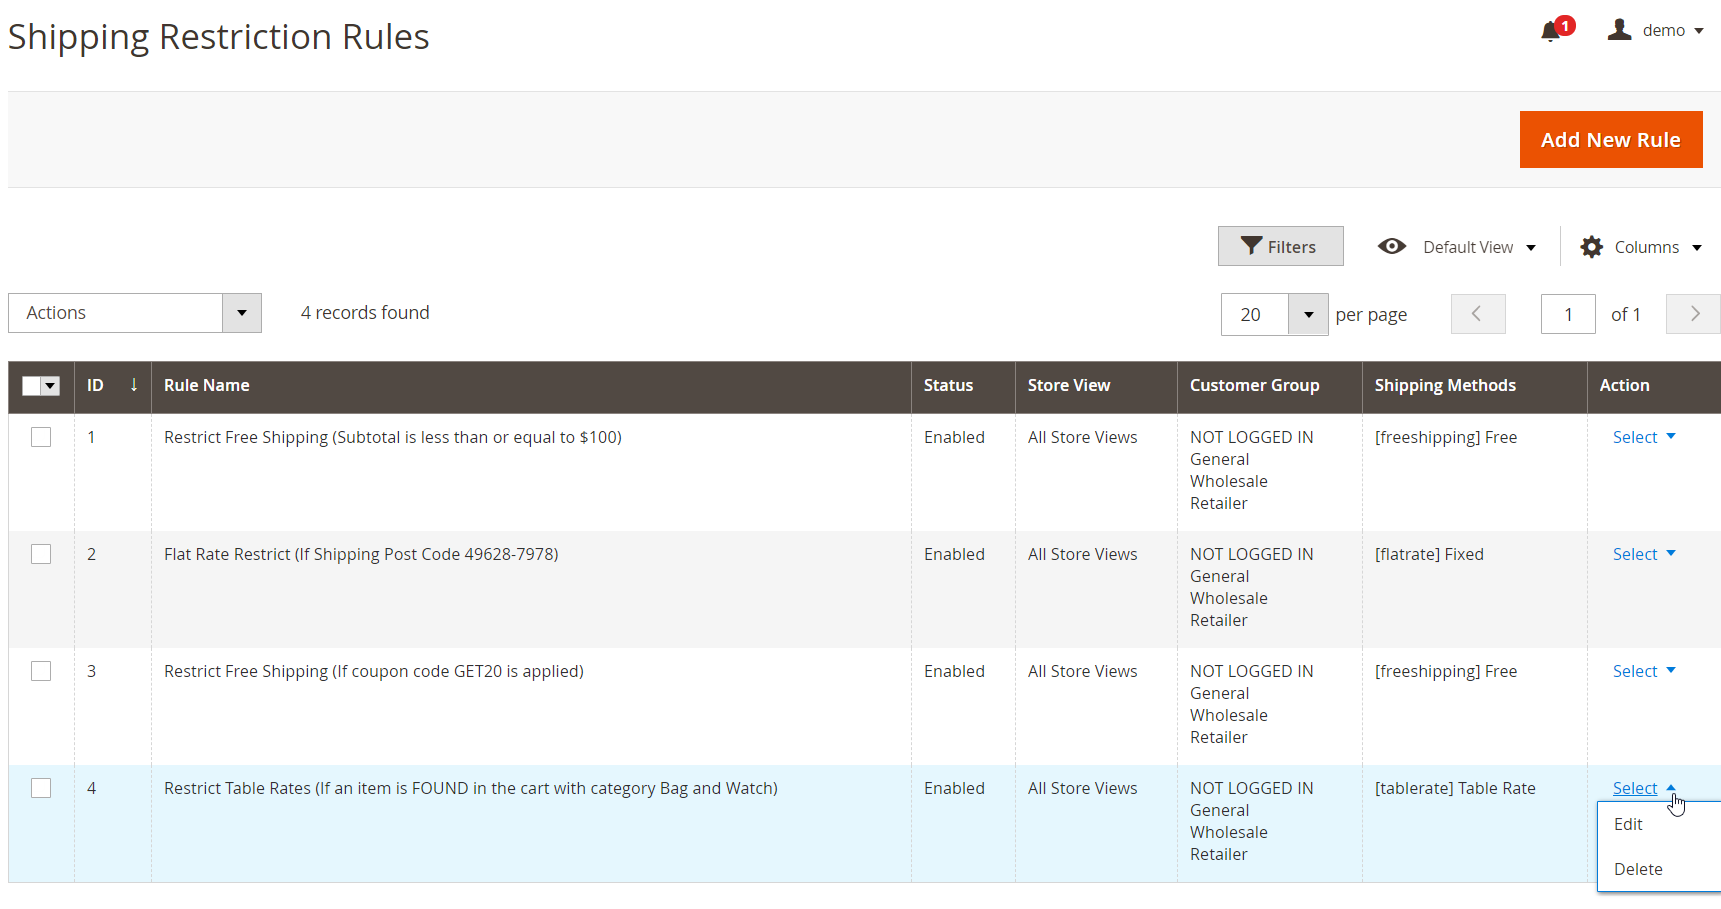The image size is (1721, 909).
Task: Check the checkbox for rule ID 1
Action: click(41, 437)
